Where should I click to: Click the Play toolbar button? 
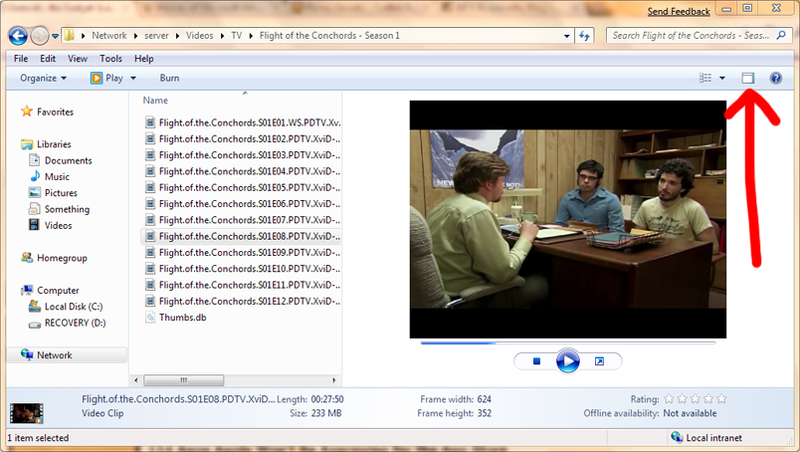pyautogui.click(x=107, y=78)
